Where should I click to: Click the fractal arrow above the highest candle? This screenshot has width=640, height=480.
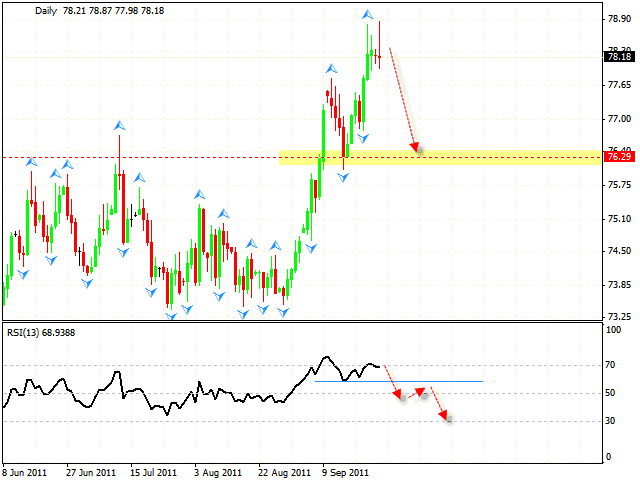pyautogui.click(x=368, y=14)
